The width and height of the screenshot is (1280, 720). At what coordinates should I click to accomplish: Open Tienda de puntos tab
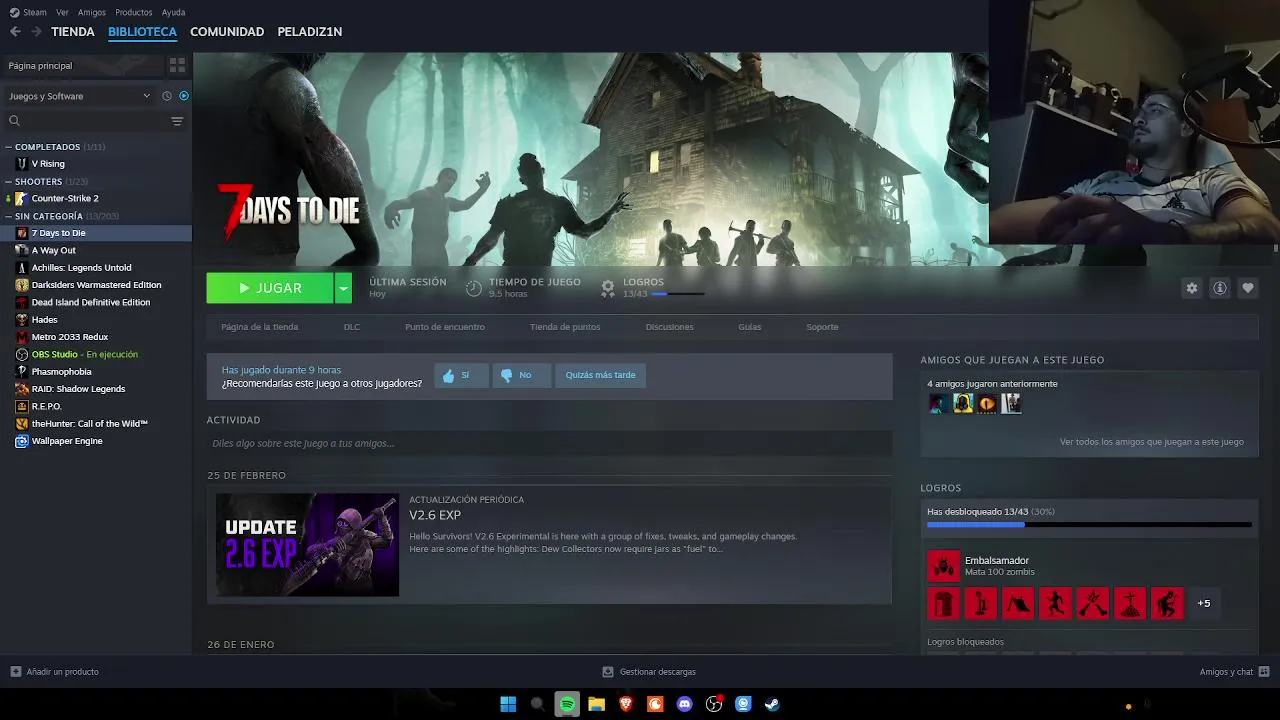coord(565,327)
